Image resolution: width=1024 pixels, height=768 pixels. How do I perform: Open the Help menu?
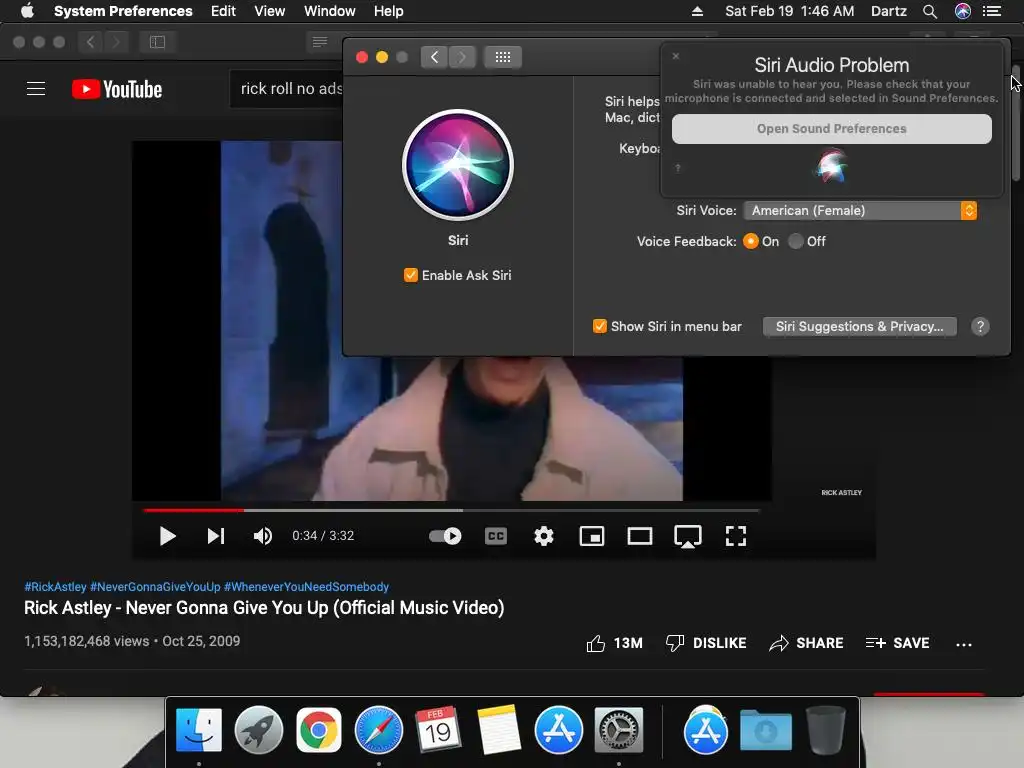click(389, 11)
